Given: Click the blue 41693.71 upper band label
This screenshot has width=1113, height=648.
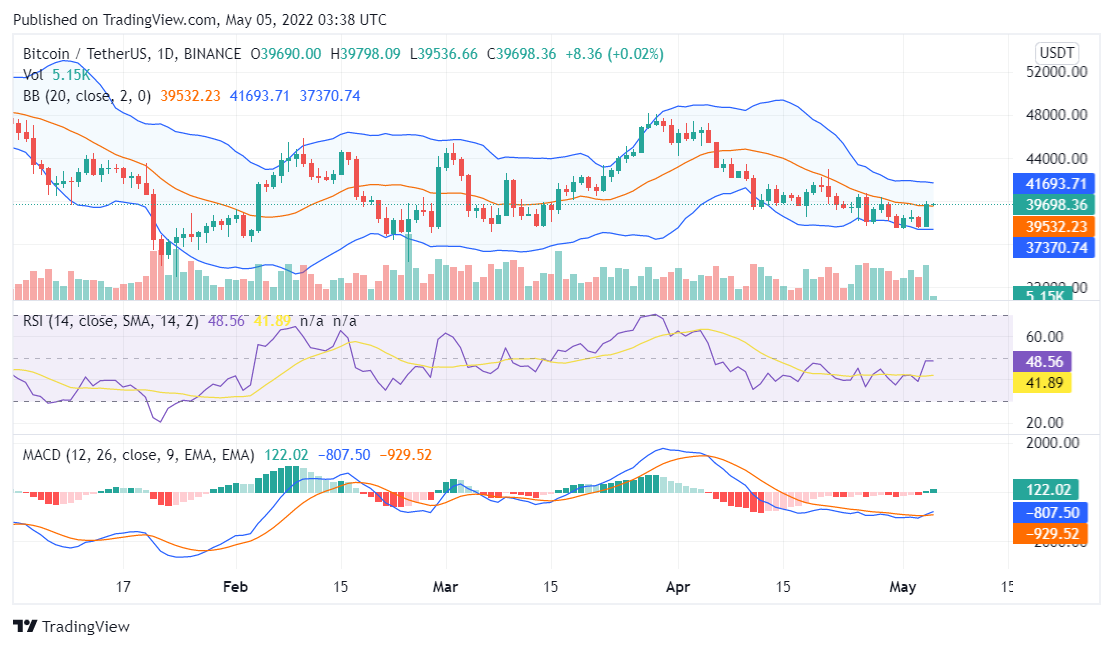Looking at the screenshot, I should click(x=1054, y=183).
